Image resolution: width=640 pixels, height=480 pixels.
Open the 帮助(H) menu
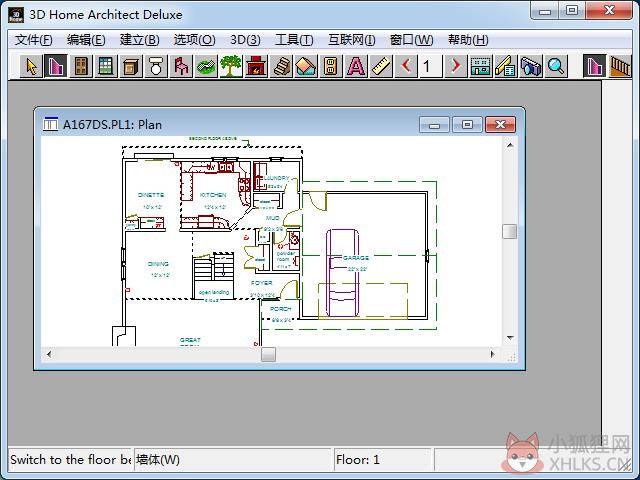pos(468,40)
